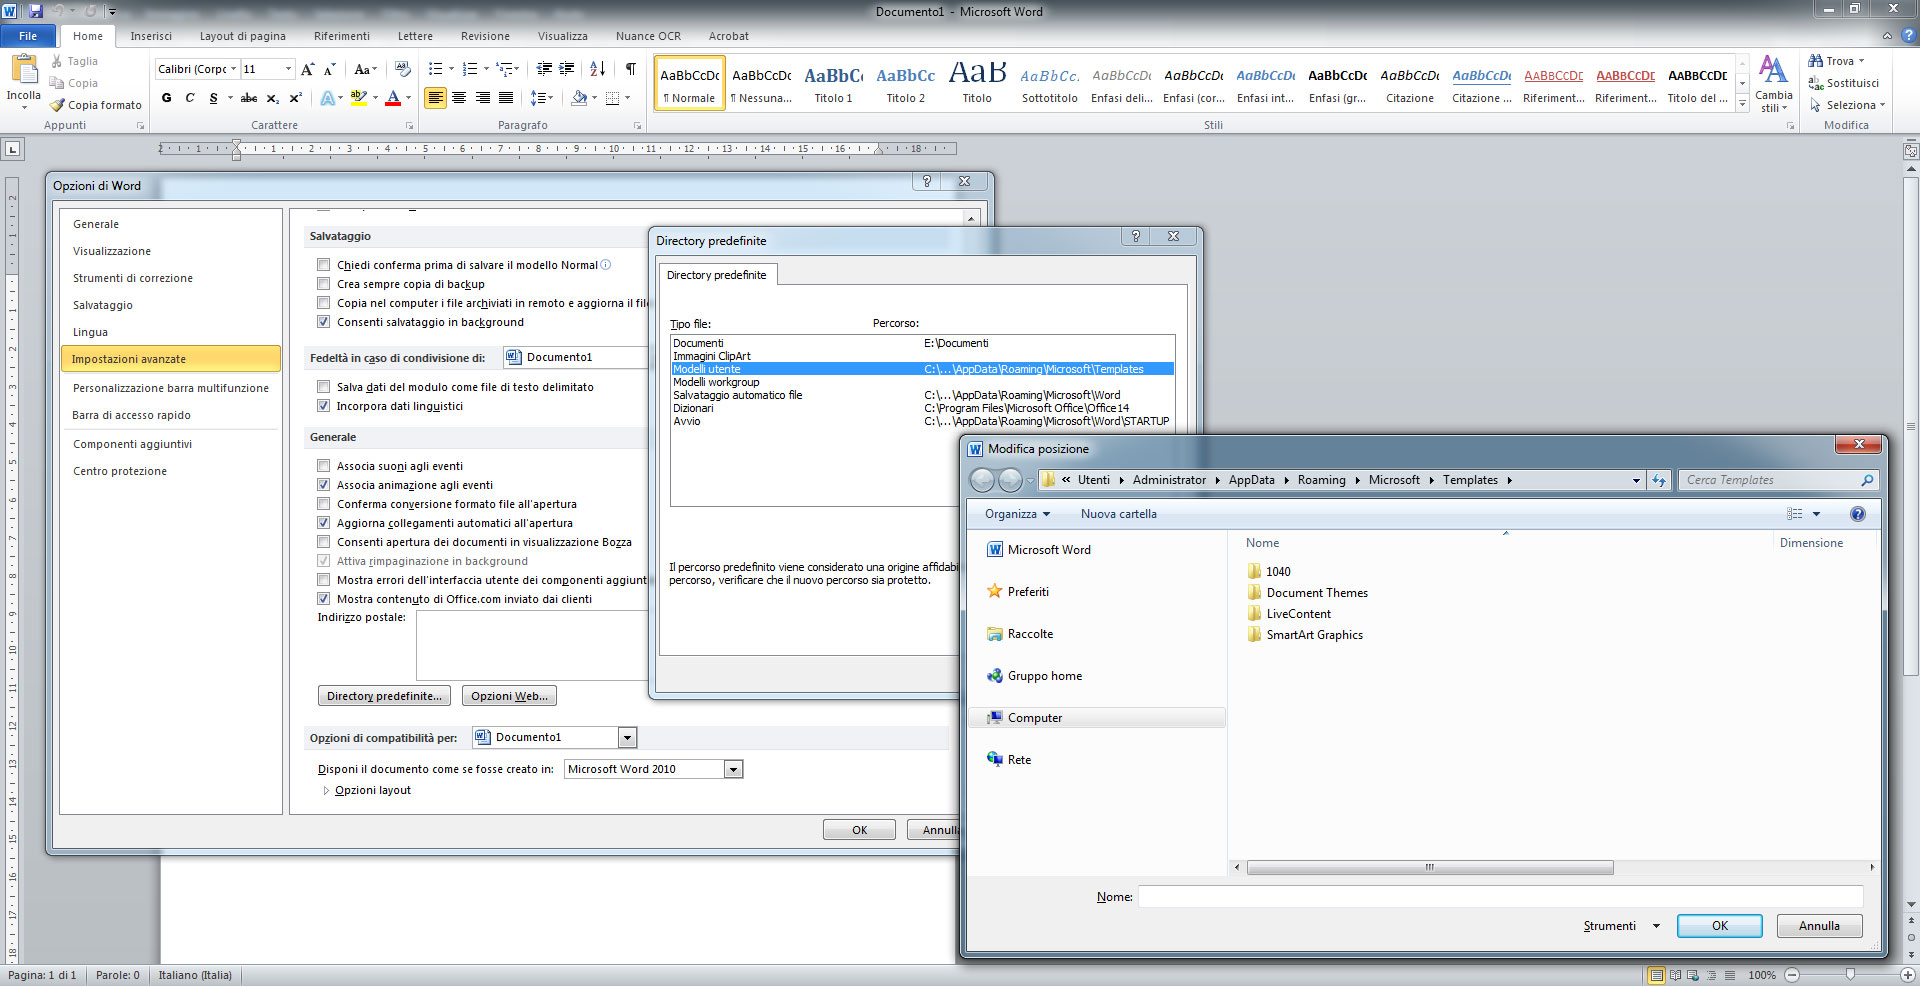This screenshot has width=1920, height=986.
Task: Open the text highlight color picker
Action: (x=374, y=98)
